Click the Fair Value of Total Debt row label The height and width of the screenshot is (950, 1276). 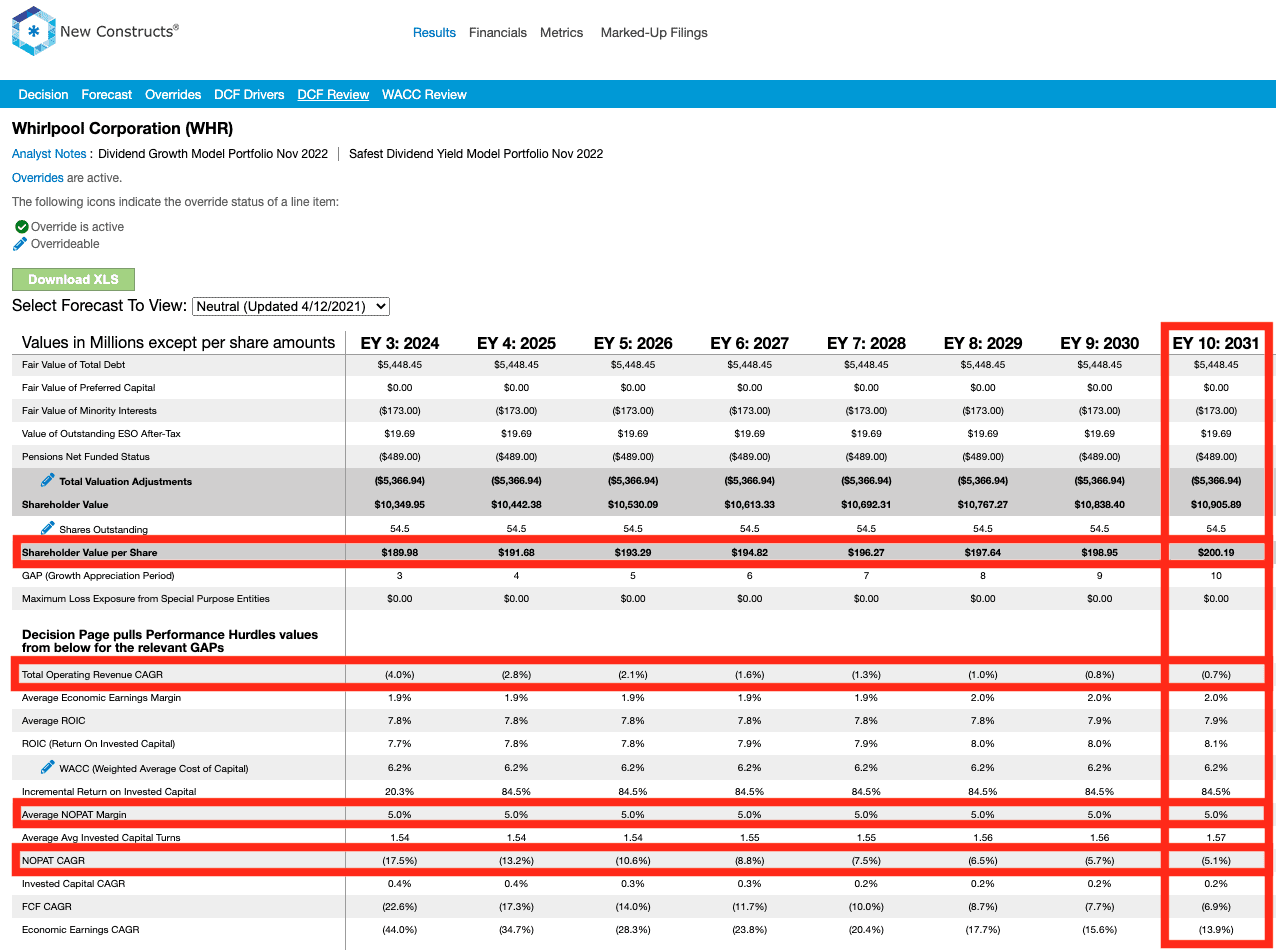click(x=74, y=365)
